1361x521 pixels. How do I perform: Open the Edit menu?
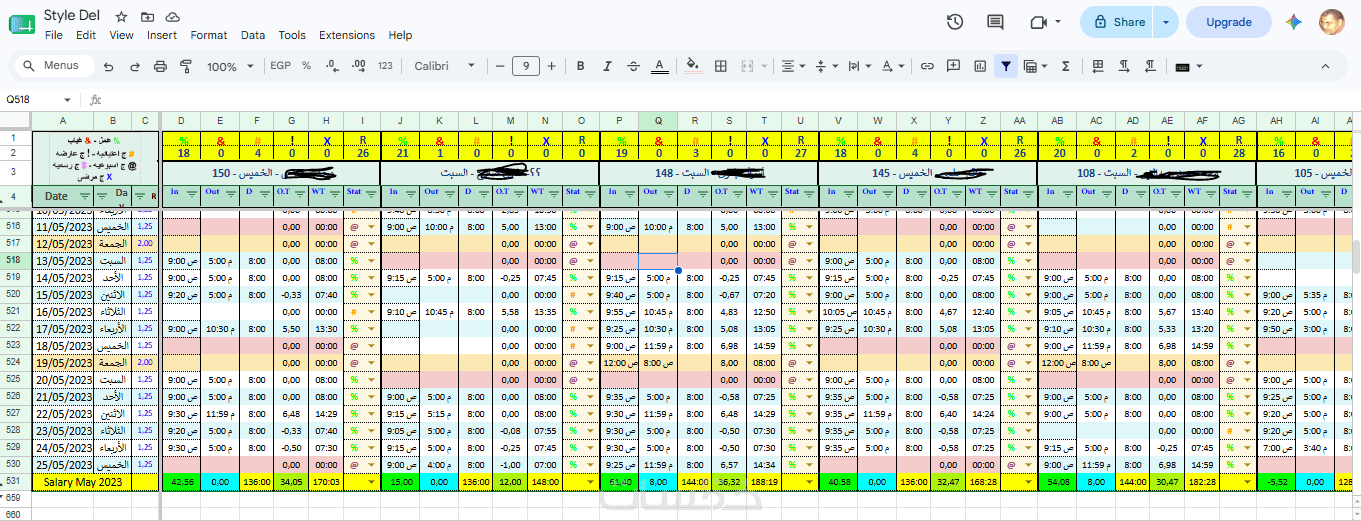click(86, 35)
